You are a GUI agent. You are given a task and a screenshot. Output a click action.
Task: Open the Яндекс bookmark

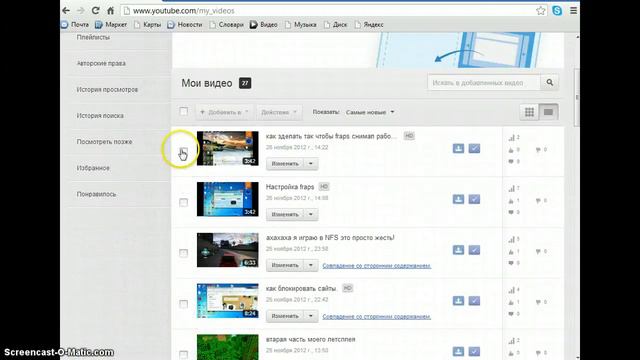point(369,24)
